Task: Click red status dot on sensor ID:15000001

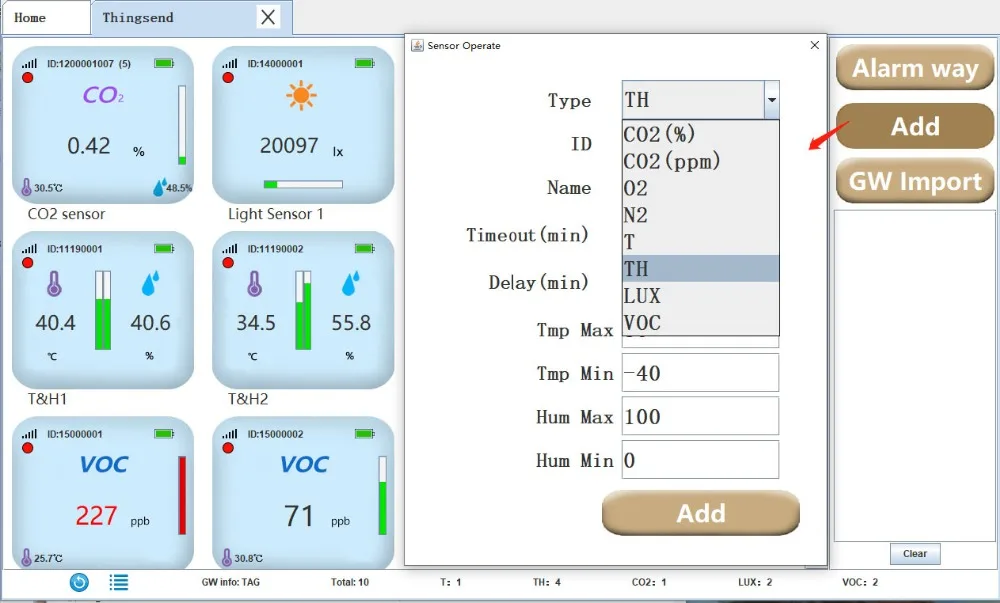Action: (27, 448)
